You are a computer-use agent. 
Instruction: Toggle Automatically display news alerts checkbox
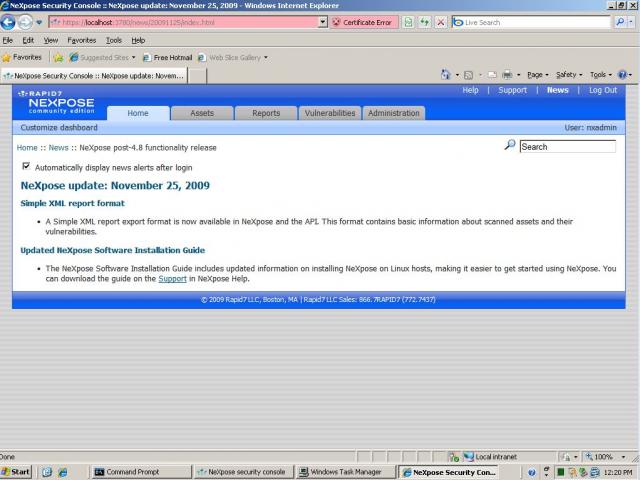click(26, 166)
